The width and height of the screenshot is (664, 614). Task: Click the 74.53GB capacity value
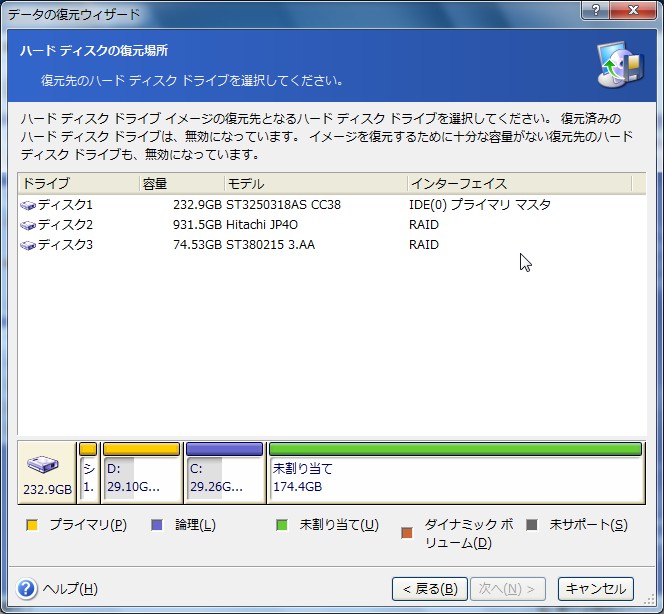(x=197, y=245)
